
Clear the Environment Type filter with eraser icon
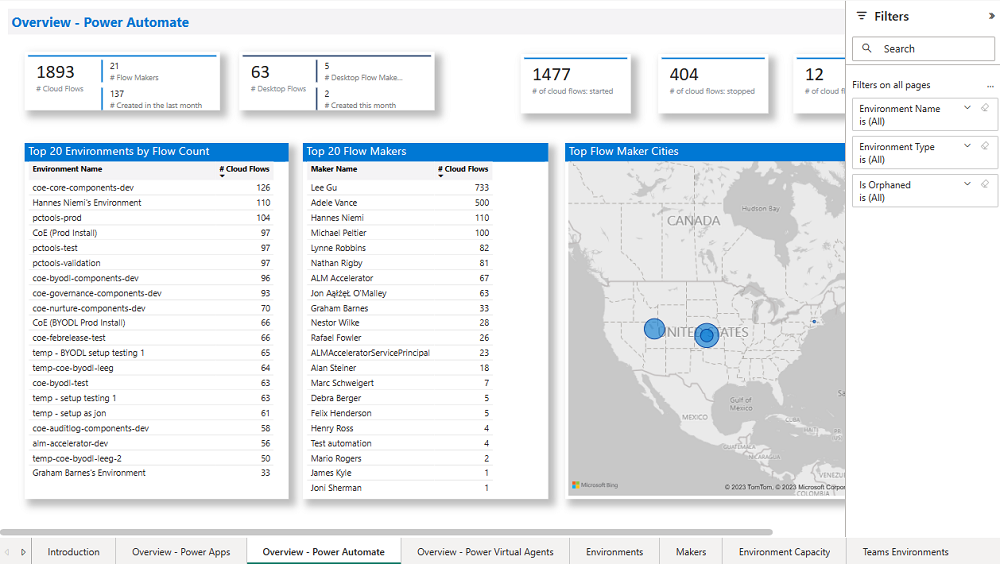(985, 146)
